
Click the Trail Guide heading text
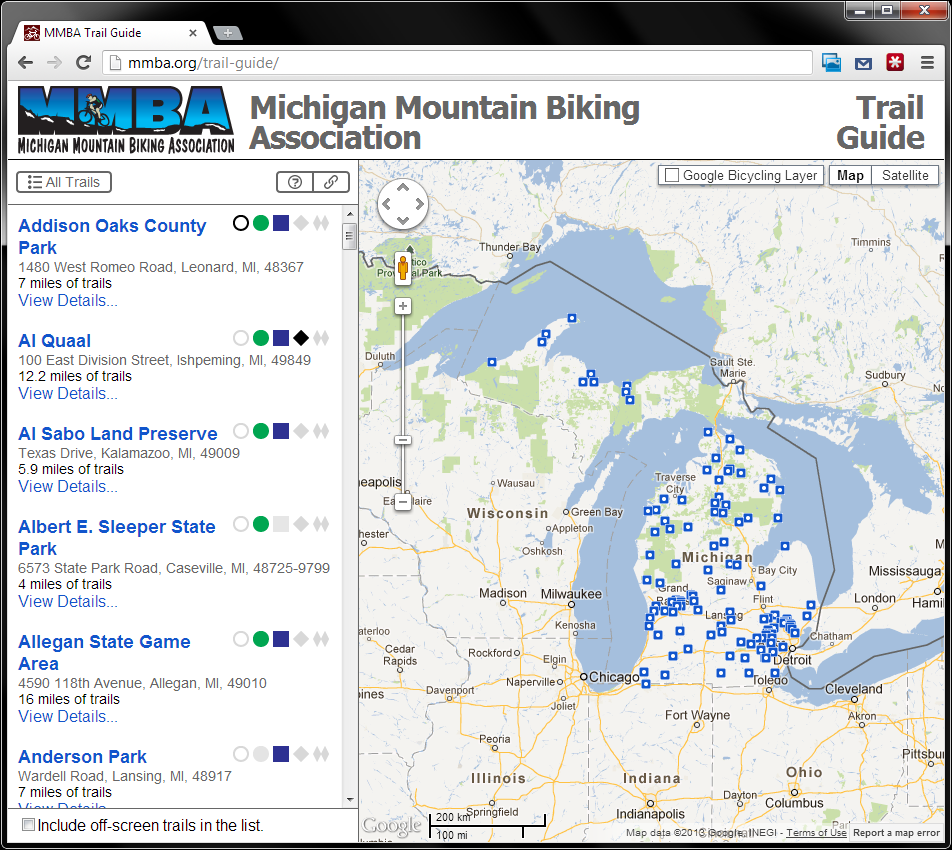coord(880,122)
